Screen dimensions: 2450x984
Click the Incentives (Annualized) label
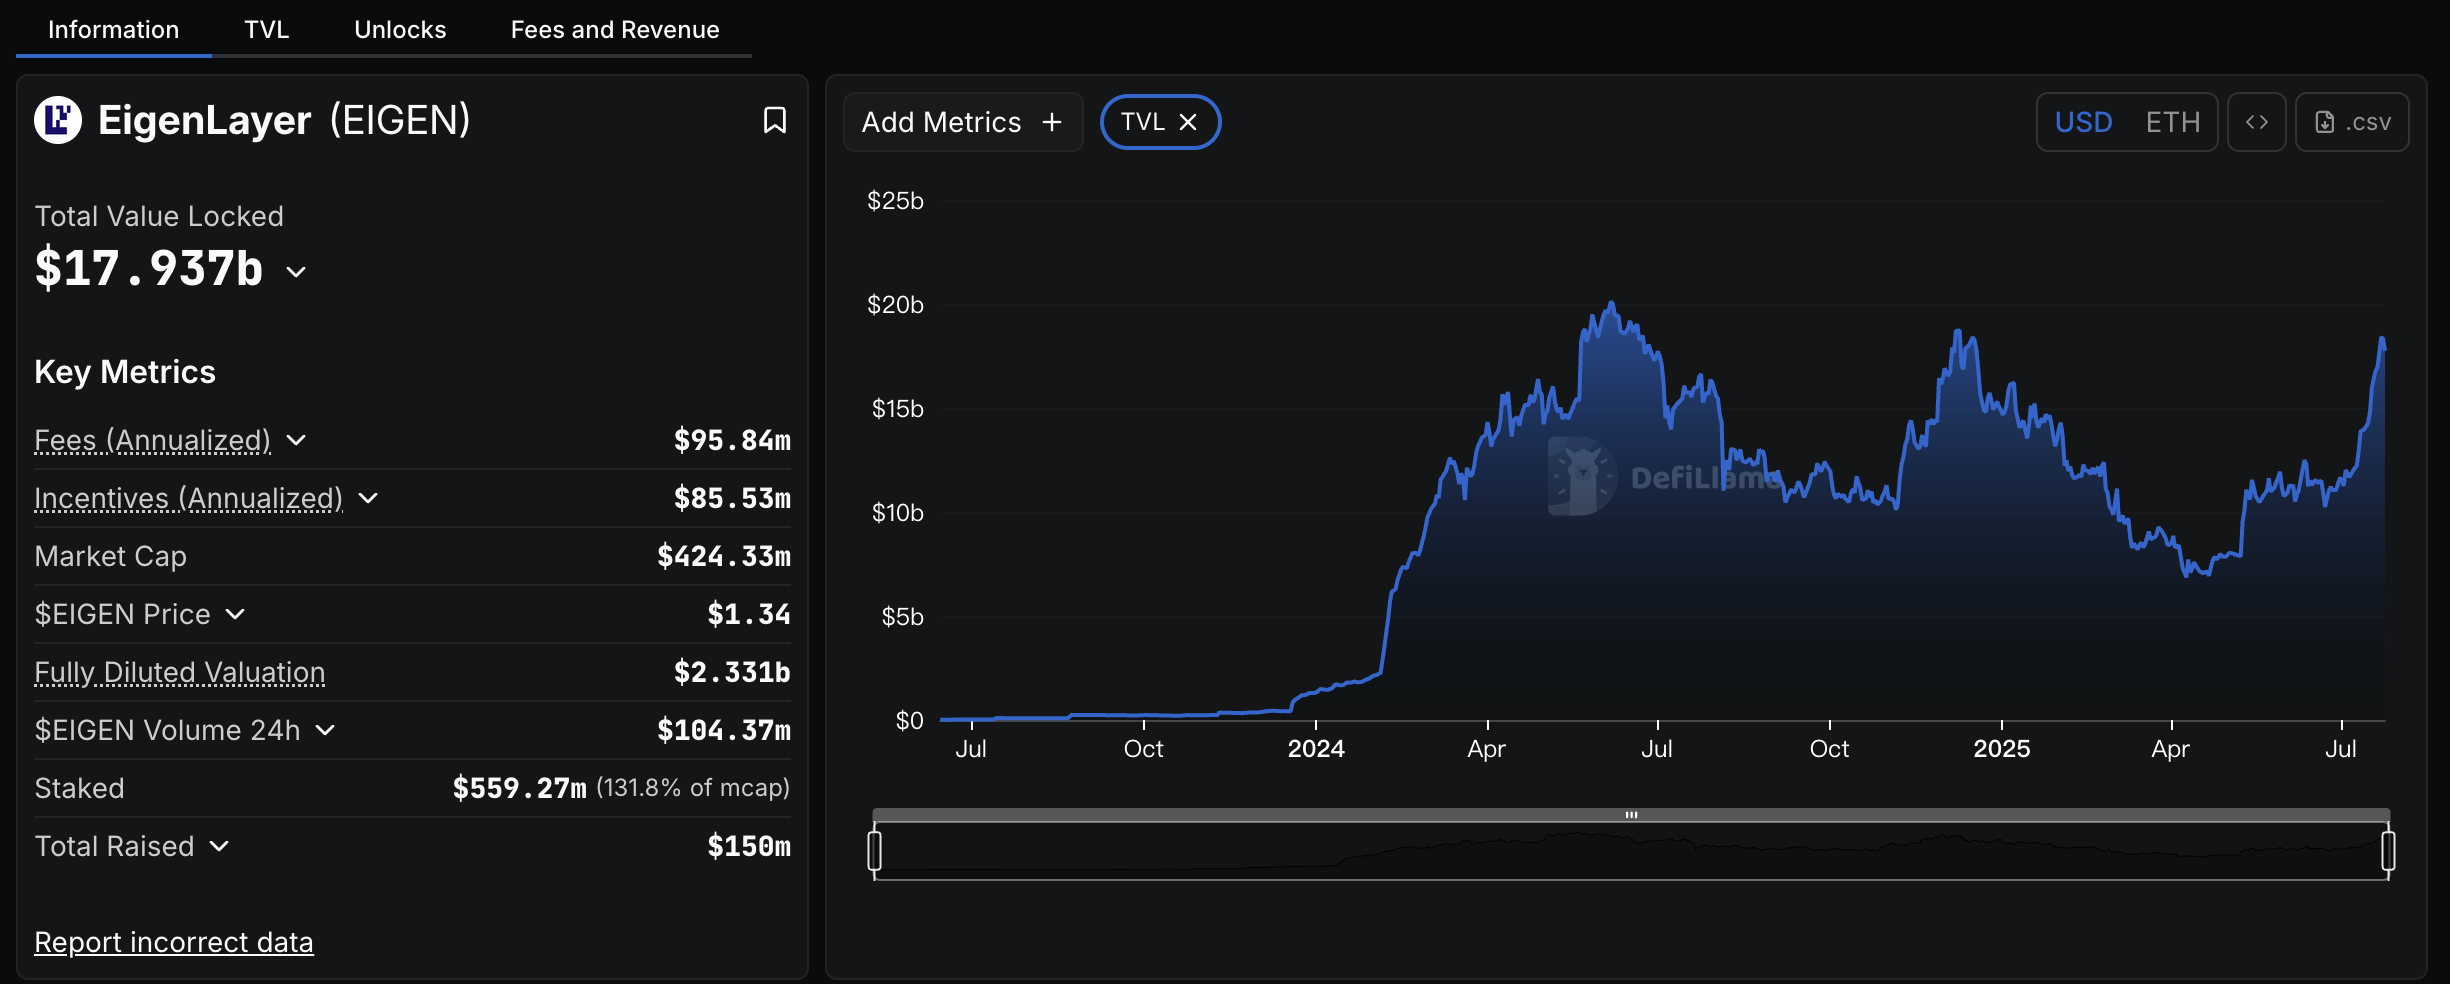click(x=189, y=498)
